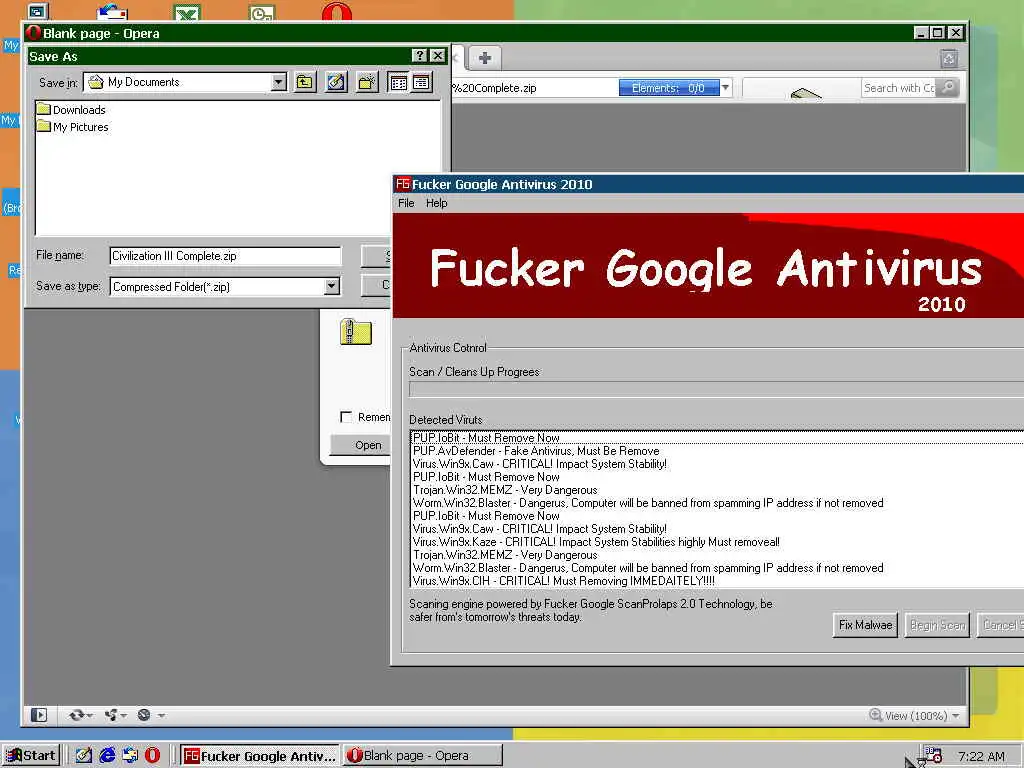Open Opera Turbo icon in status bar
Viewport: 1024px width, 768px height.
(144, 715)
